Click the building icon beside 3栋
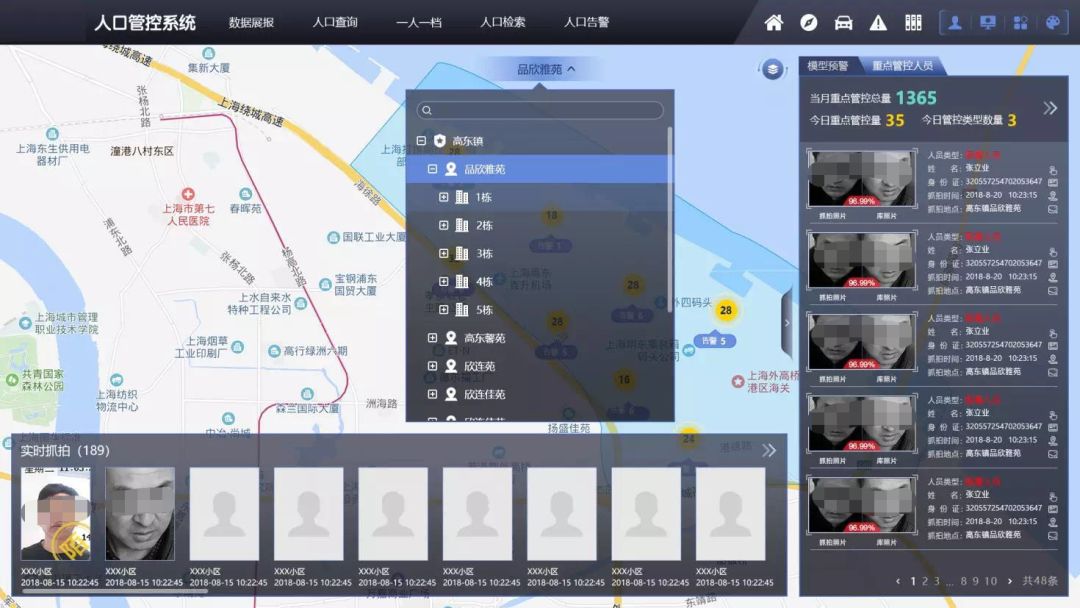 coord(462,254)
